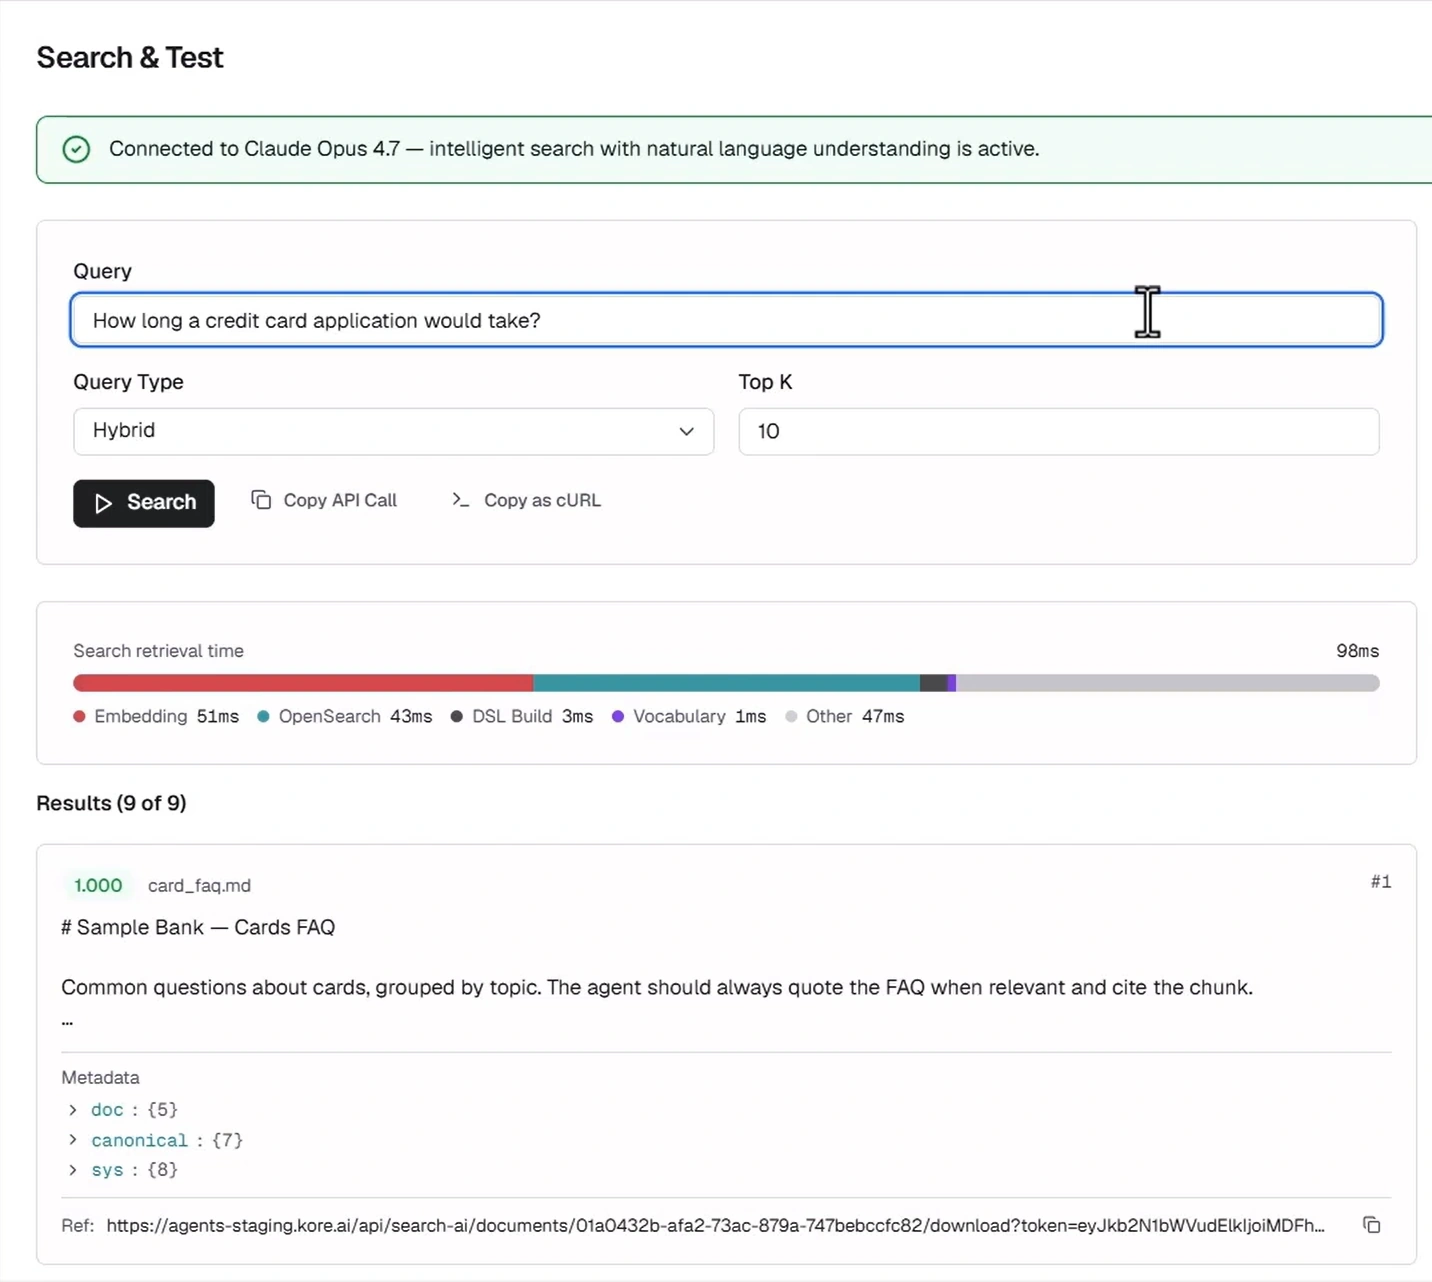Click the Vocabulary 1ms legend entry

point(689,717)
